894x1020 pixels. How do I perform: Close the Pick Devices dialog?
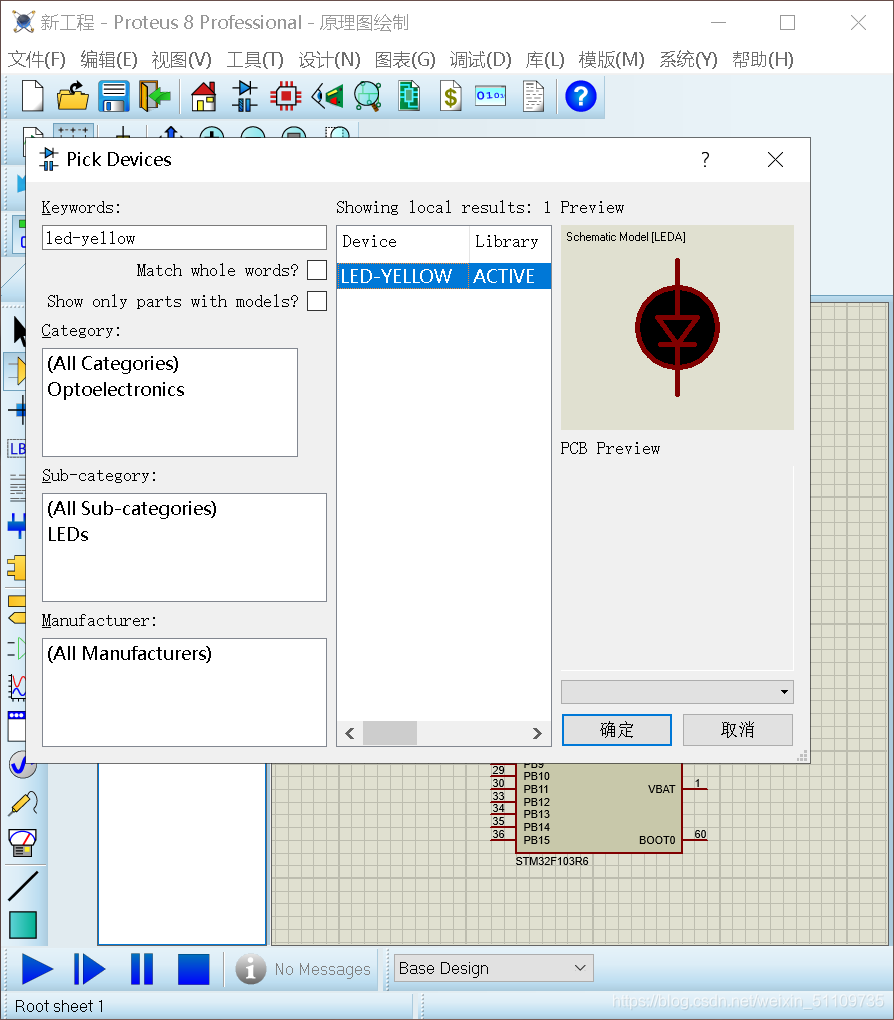coord(775,159)
